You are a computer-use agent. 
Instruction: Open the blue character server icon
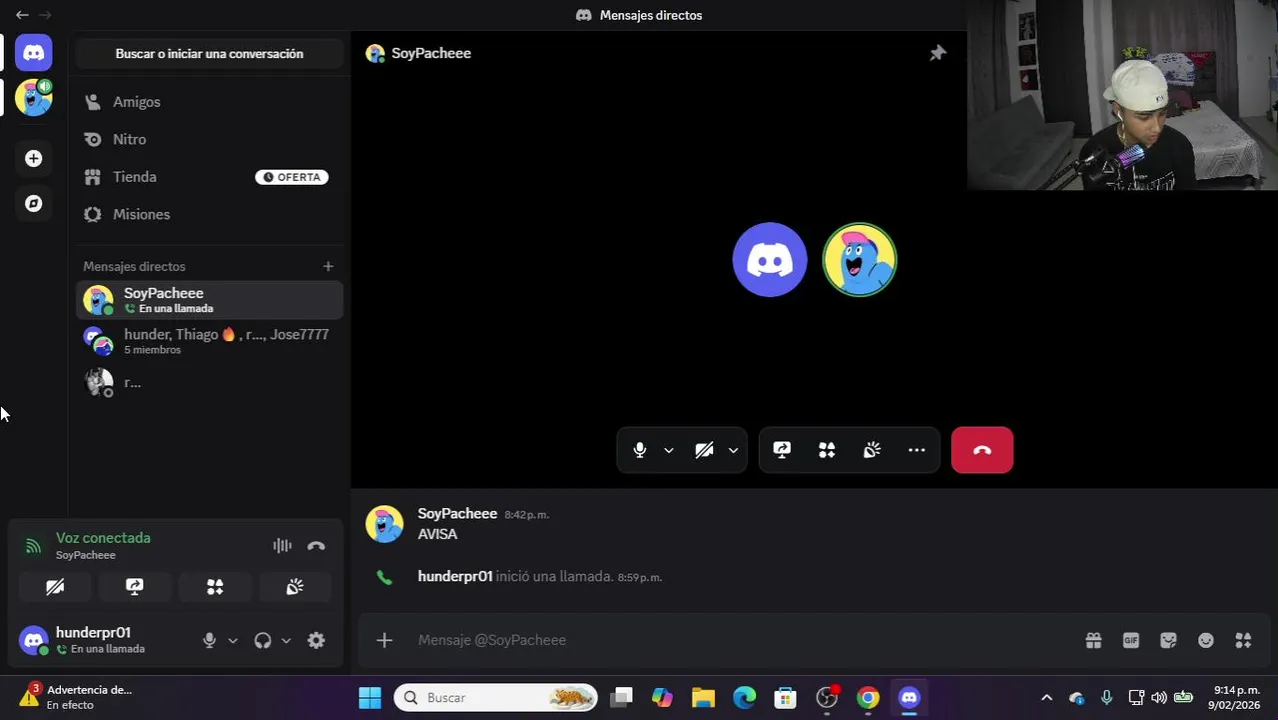pyautogui.click(x=34, y=98)
